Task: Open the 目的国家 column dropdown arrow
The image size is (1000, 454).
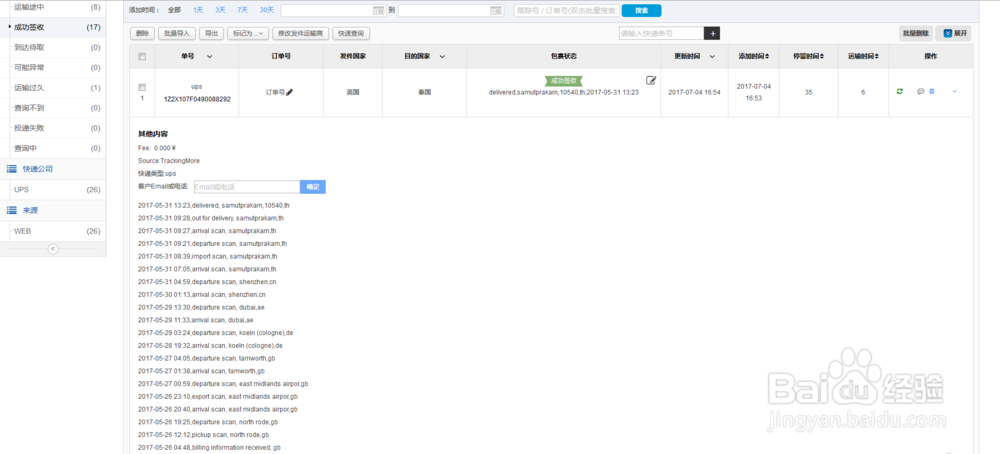Action: pyautogui.click(x=442, y=57)
